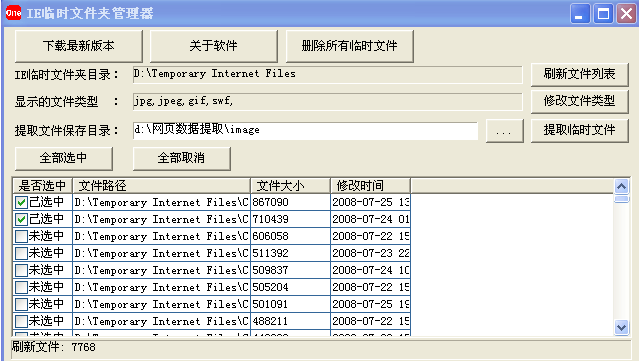The width and height of the screenshot is (639, 361).
Task: Click date cell 2008-07-25 13
Action: (x=370, y=202)
